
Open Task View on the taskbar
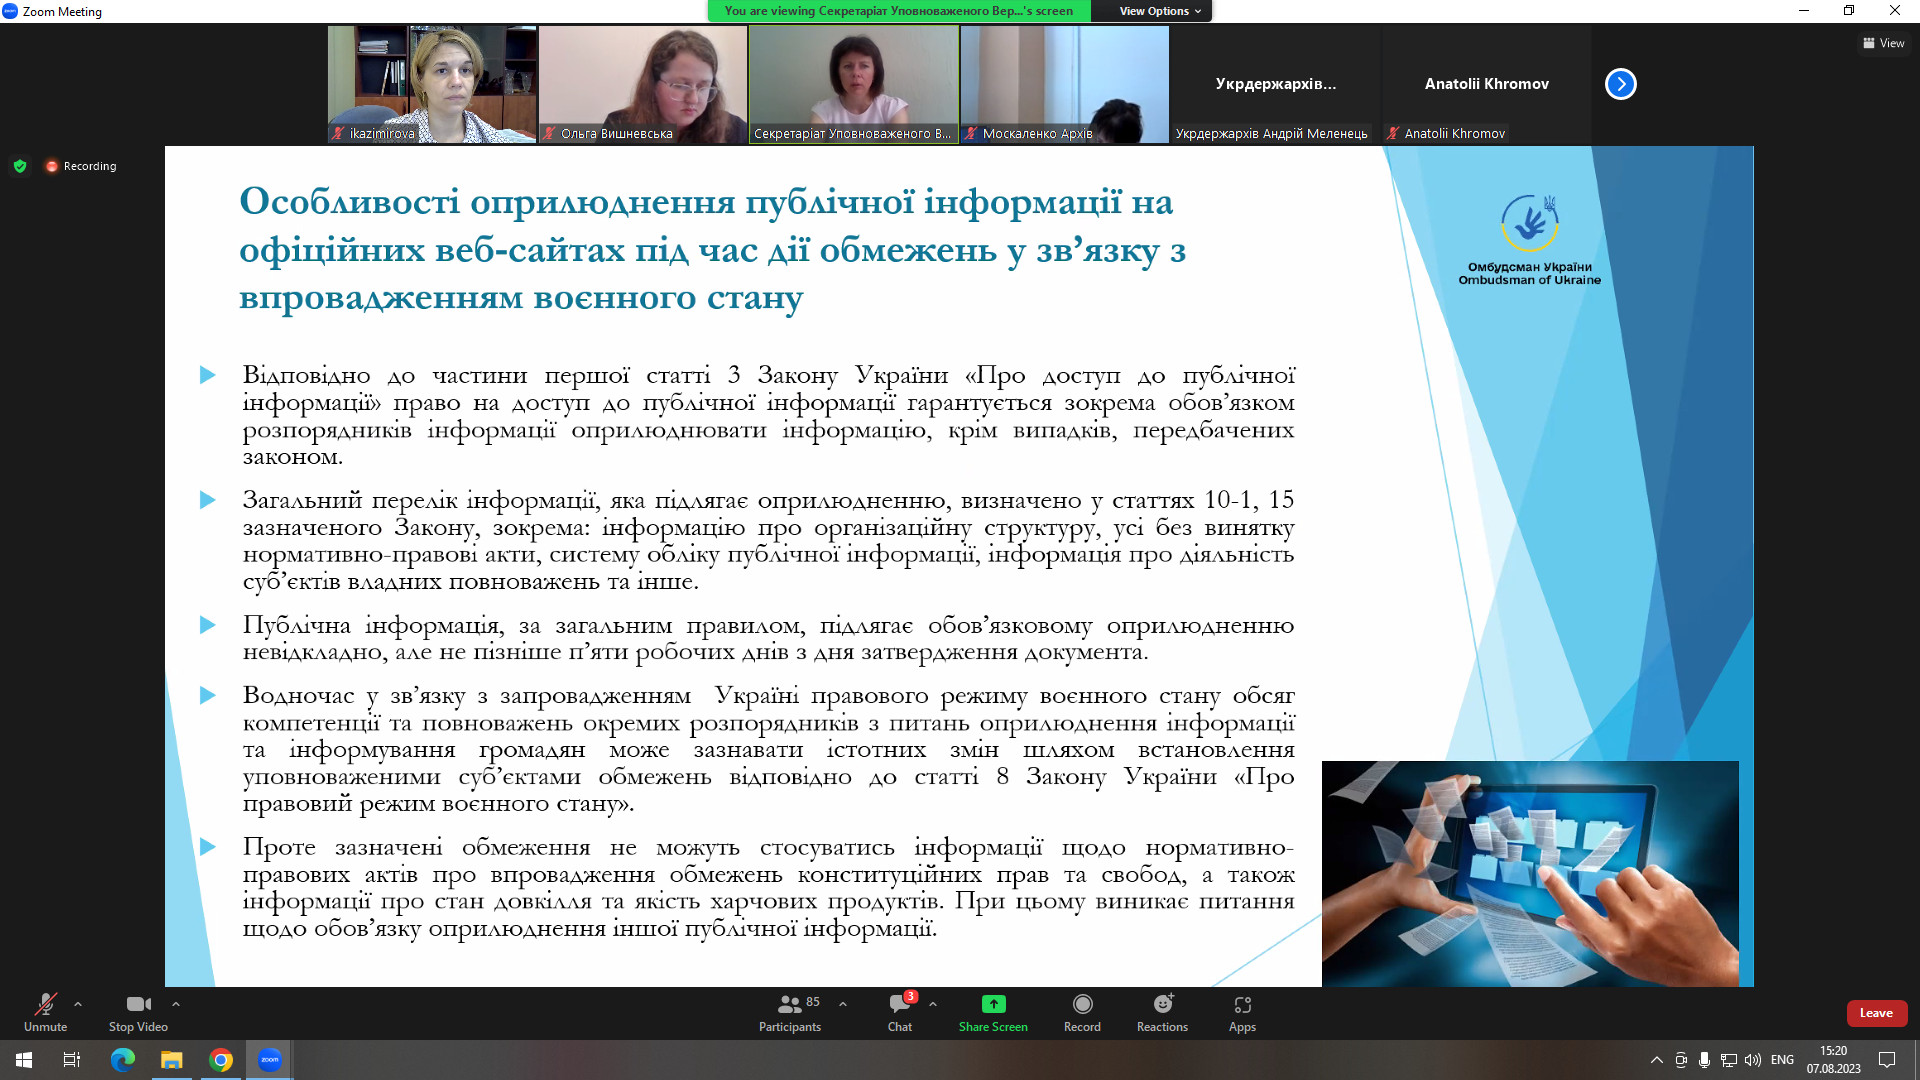tap(72, 1060)
